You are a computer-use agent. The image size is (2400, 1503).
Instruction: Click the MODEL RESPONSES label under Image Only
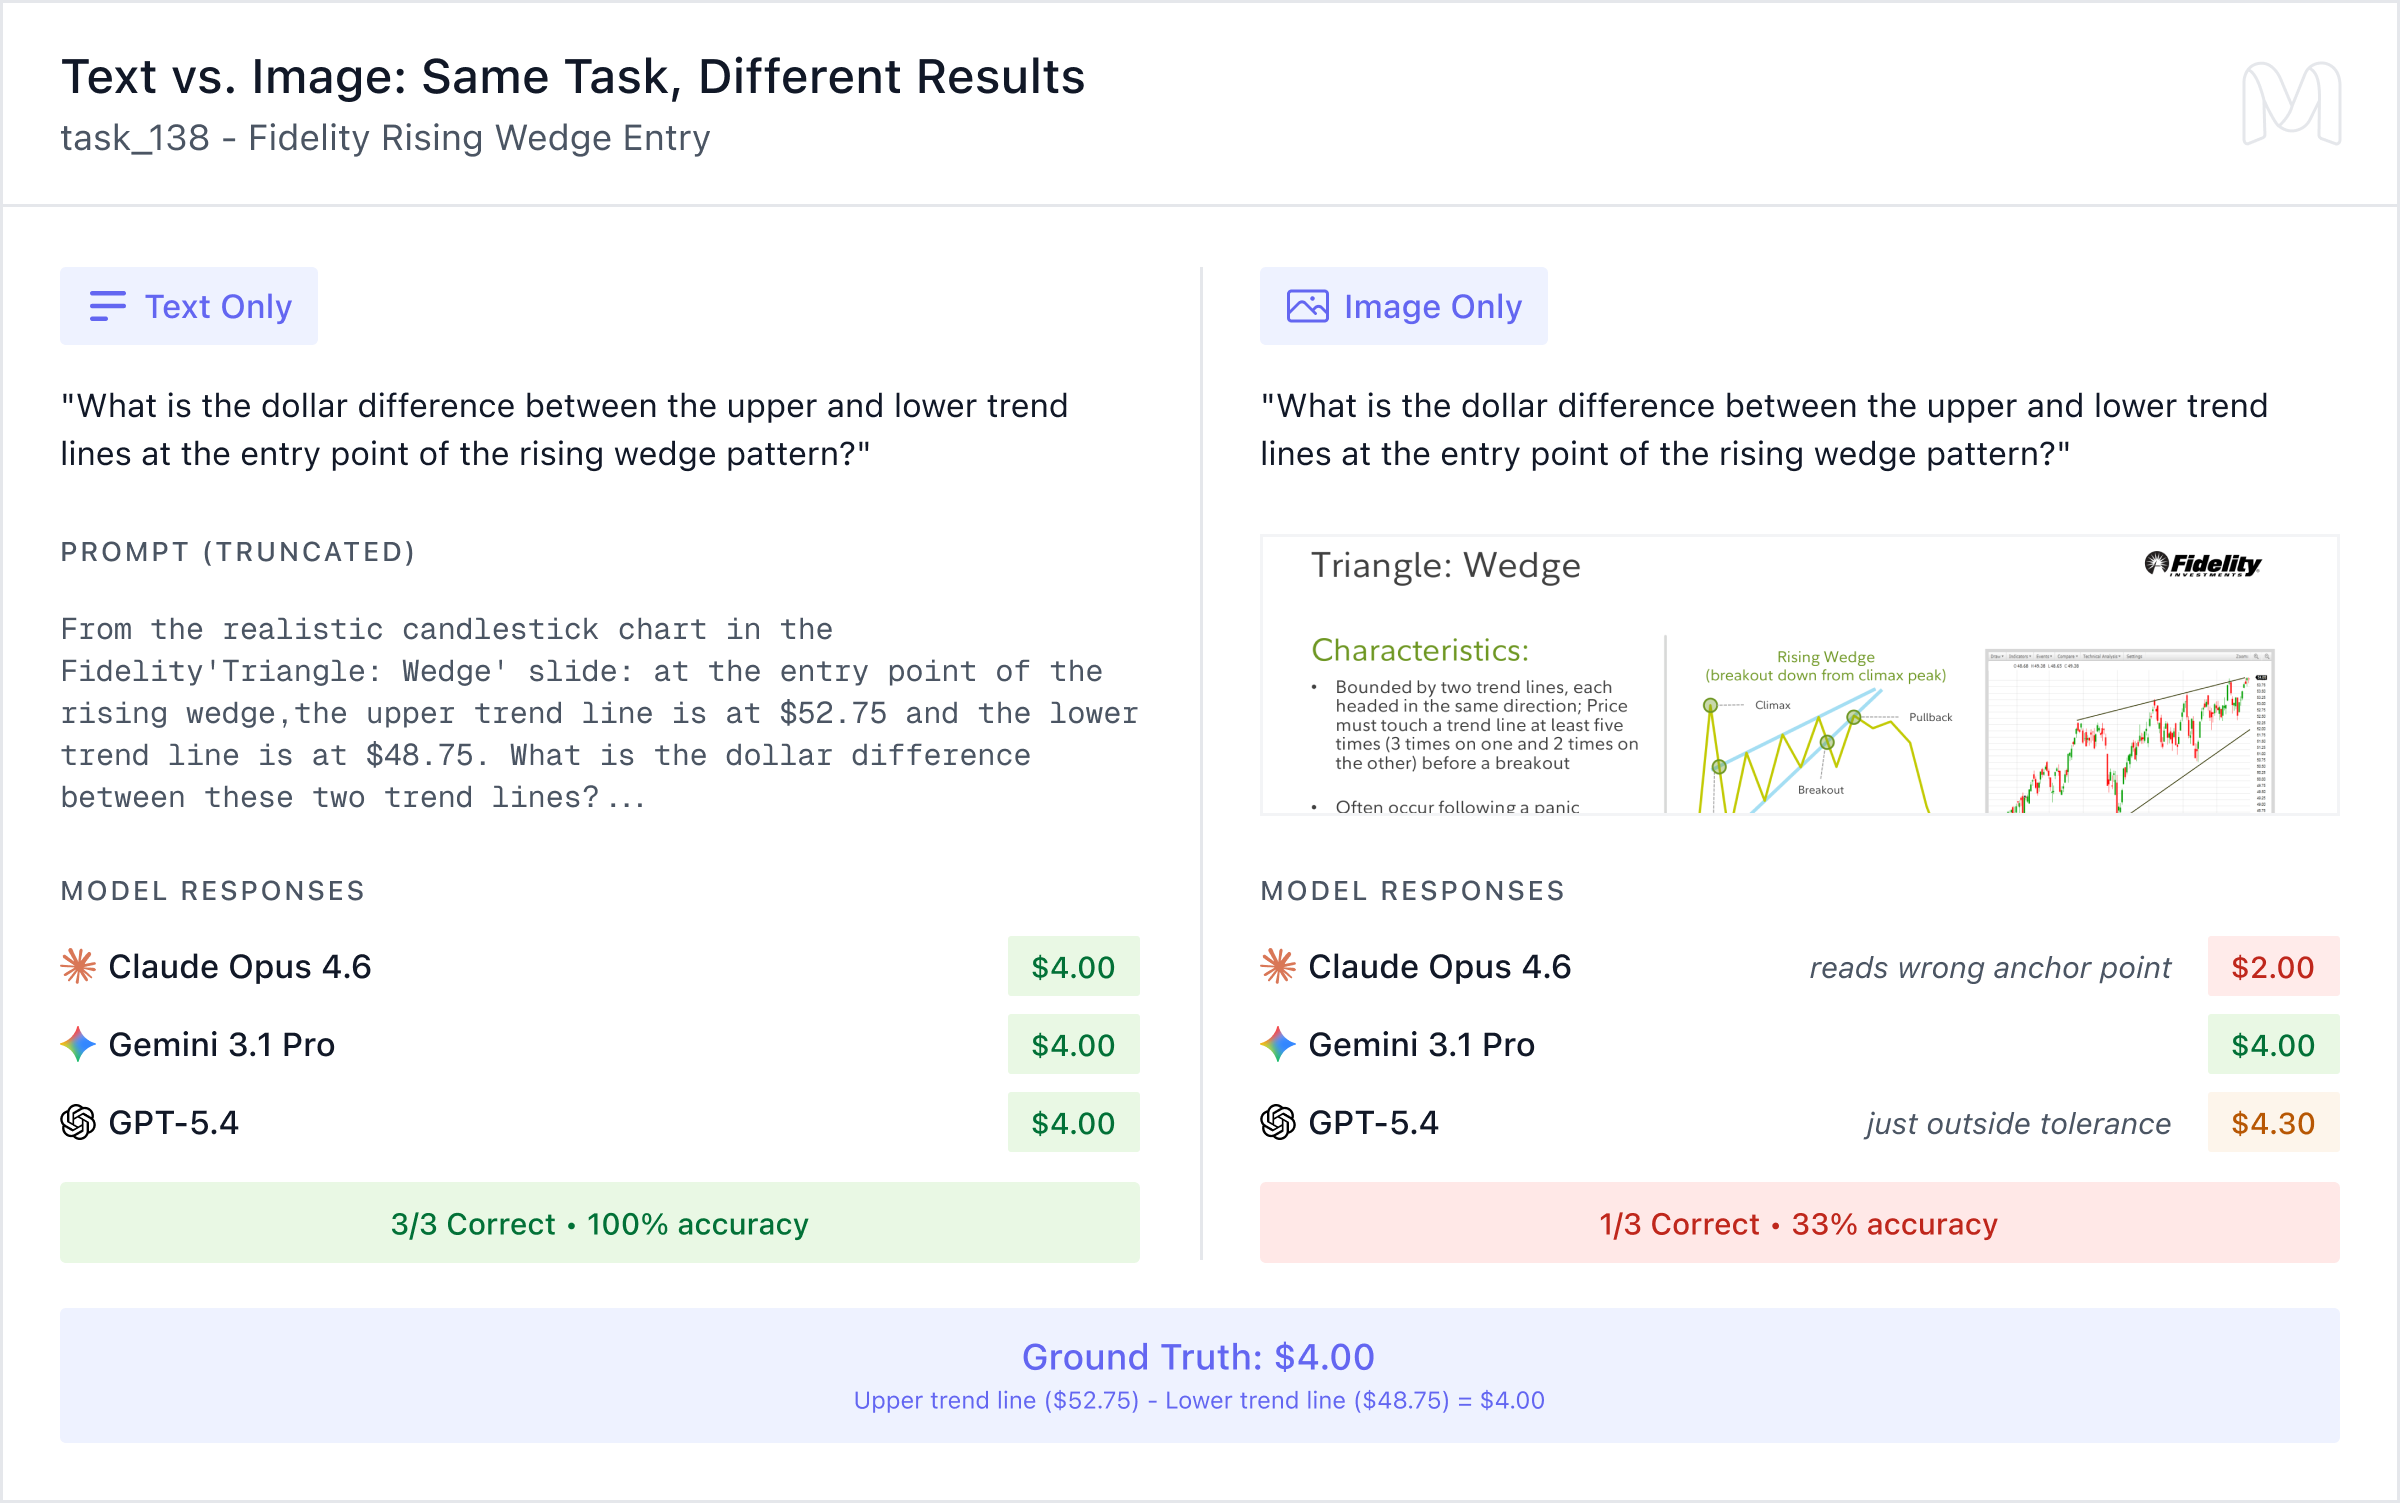(1413, 890)
